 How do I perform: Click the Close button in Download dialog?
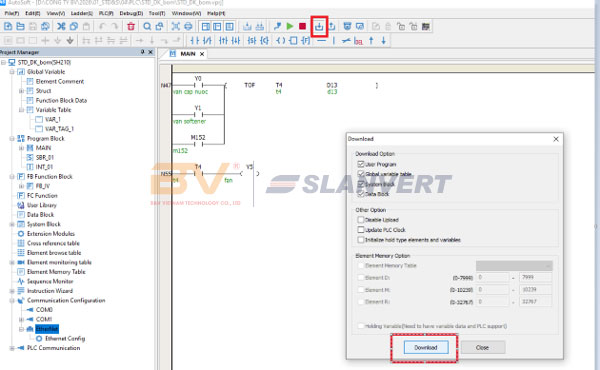point(483,347)
